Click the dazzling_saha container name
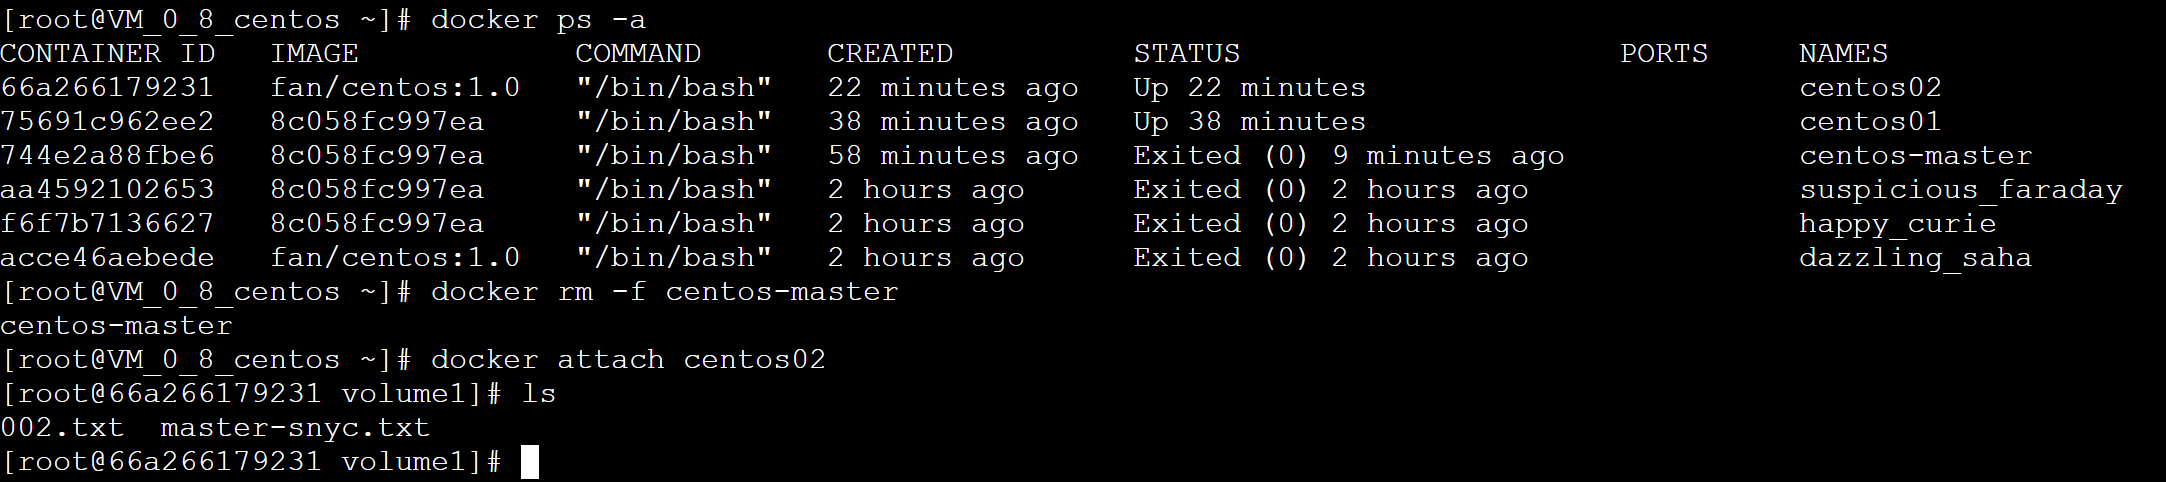This screenshot has width=2166, height=482. pyautogui.click(x=1915, y=258)
